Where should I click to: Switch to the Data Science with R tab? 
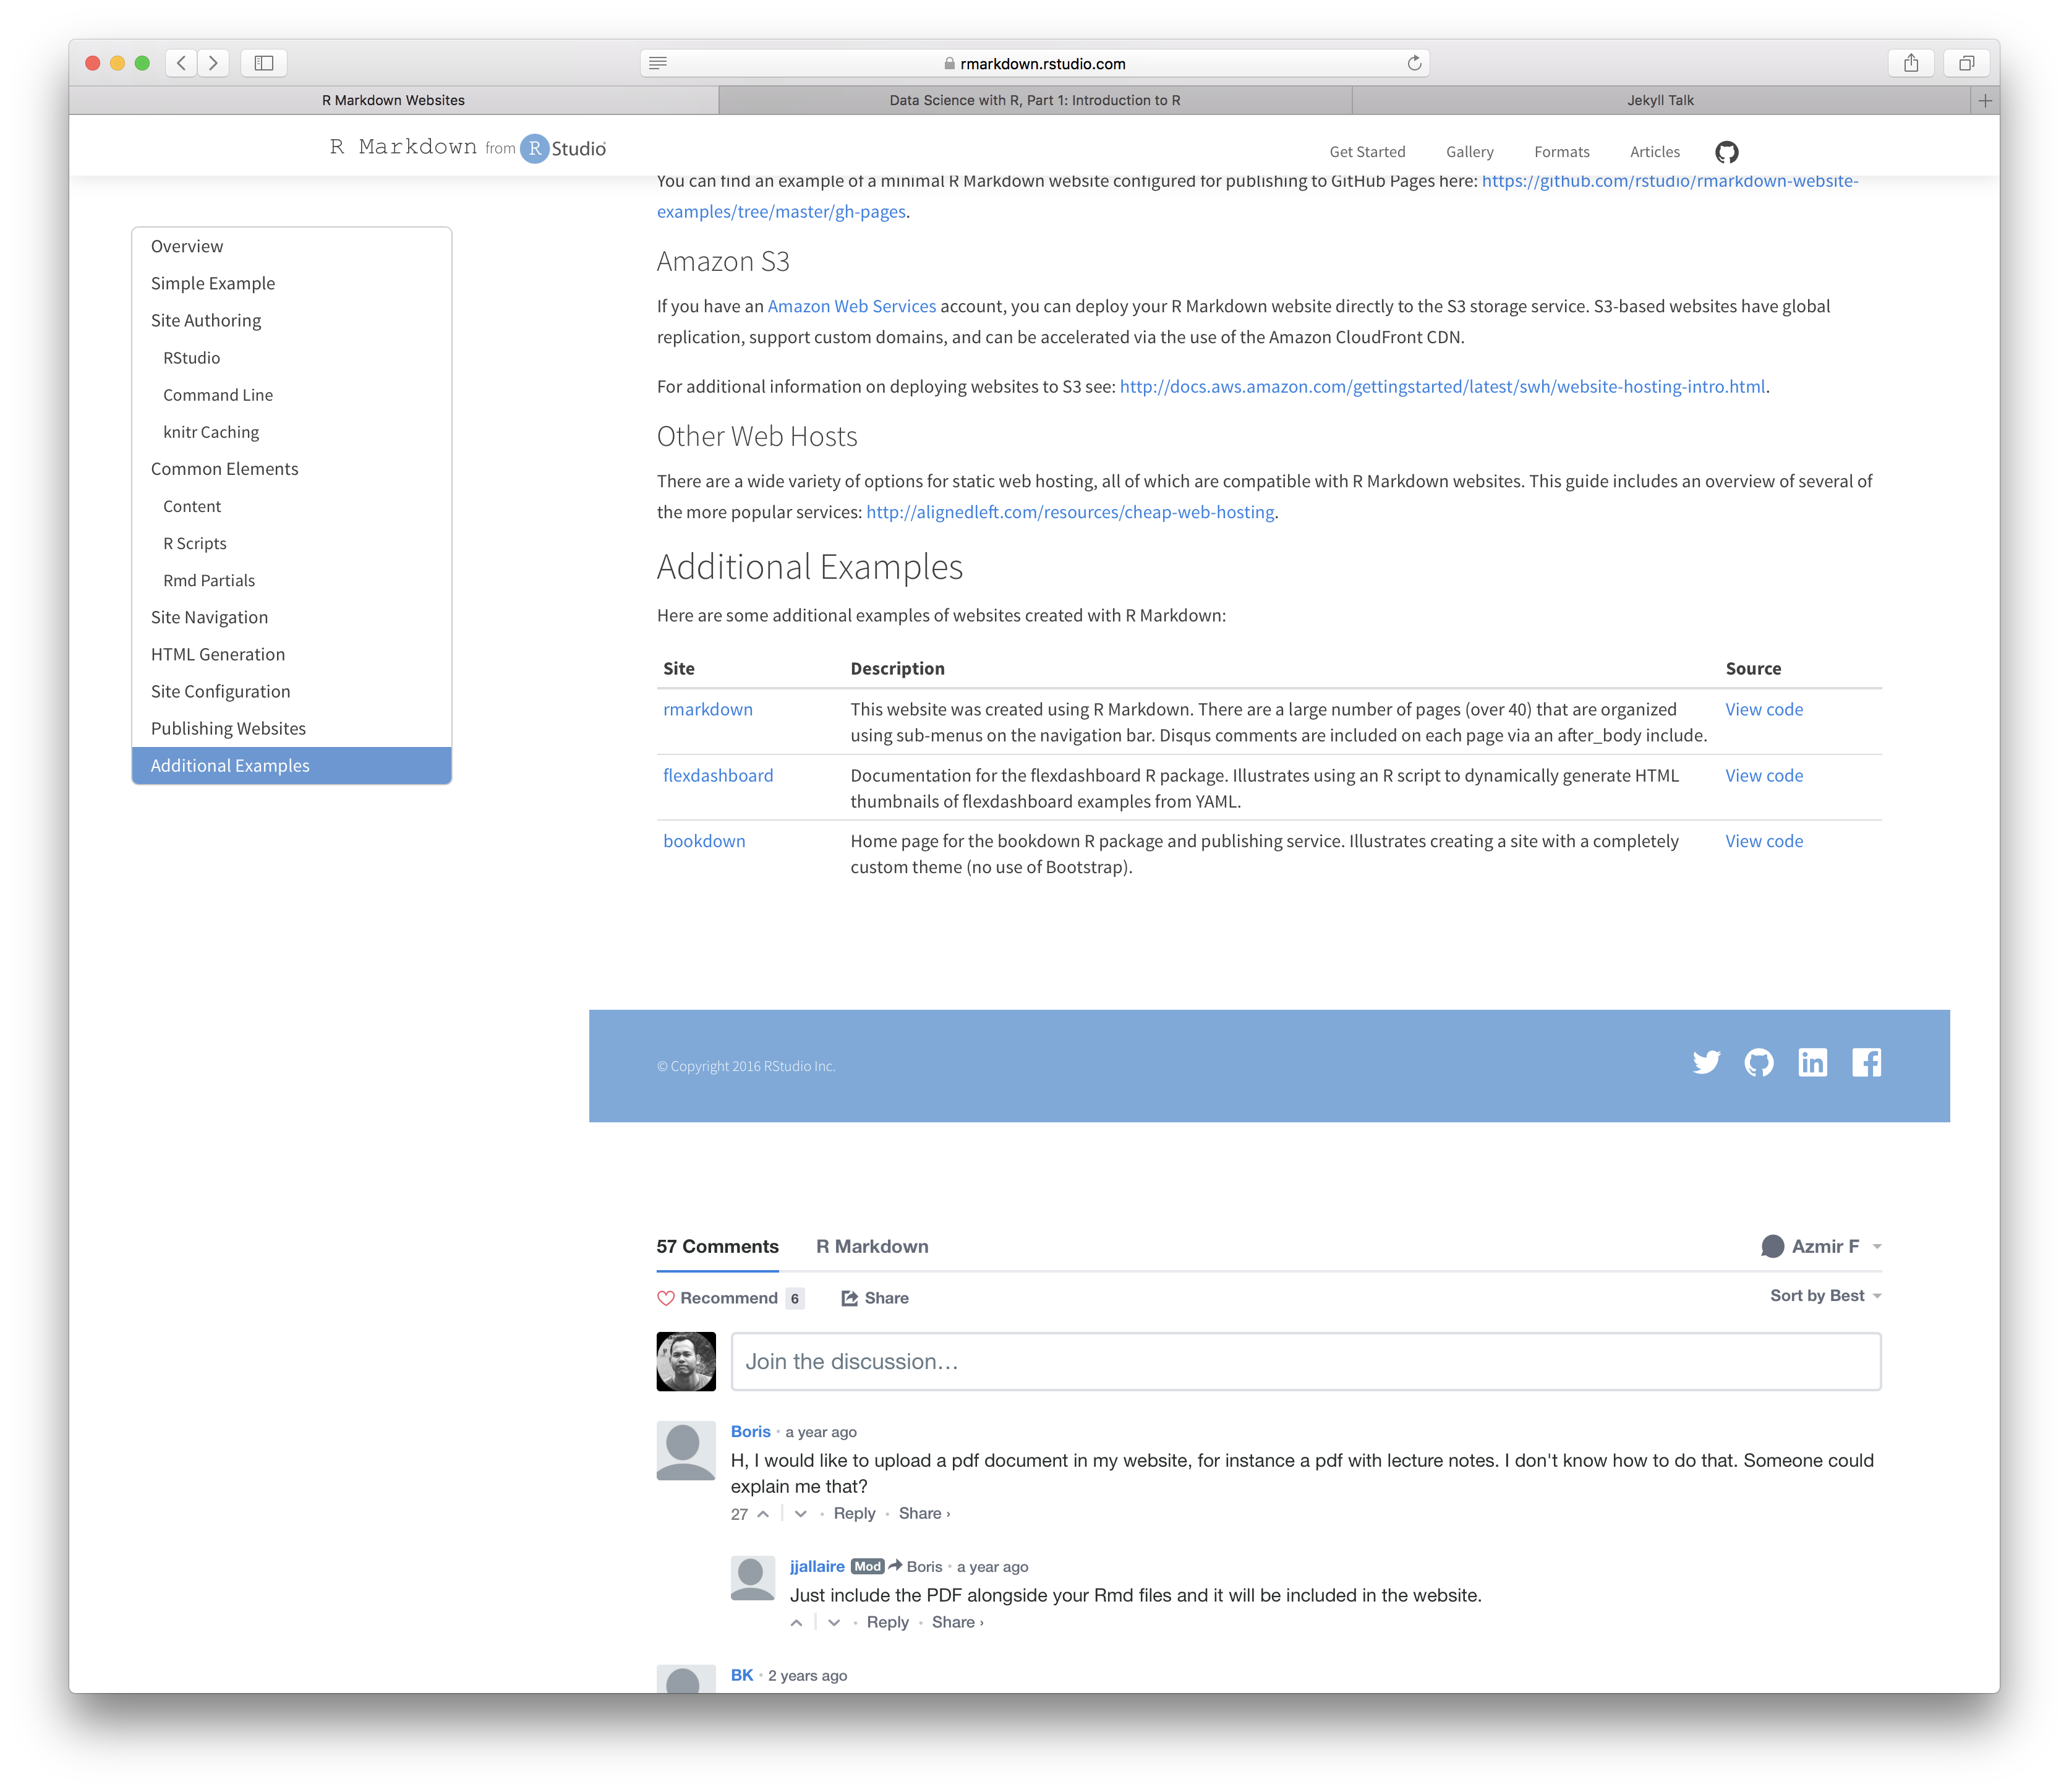pyautogui.click(x=1034, y=100)
